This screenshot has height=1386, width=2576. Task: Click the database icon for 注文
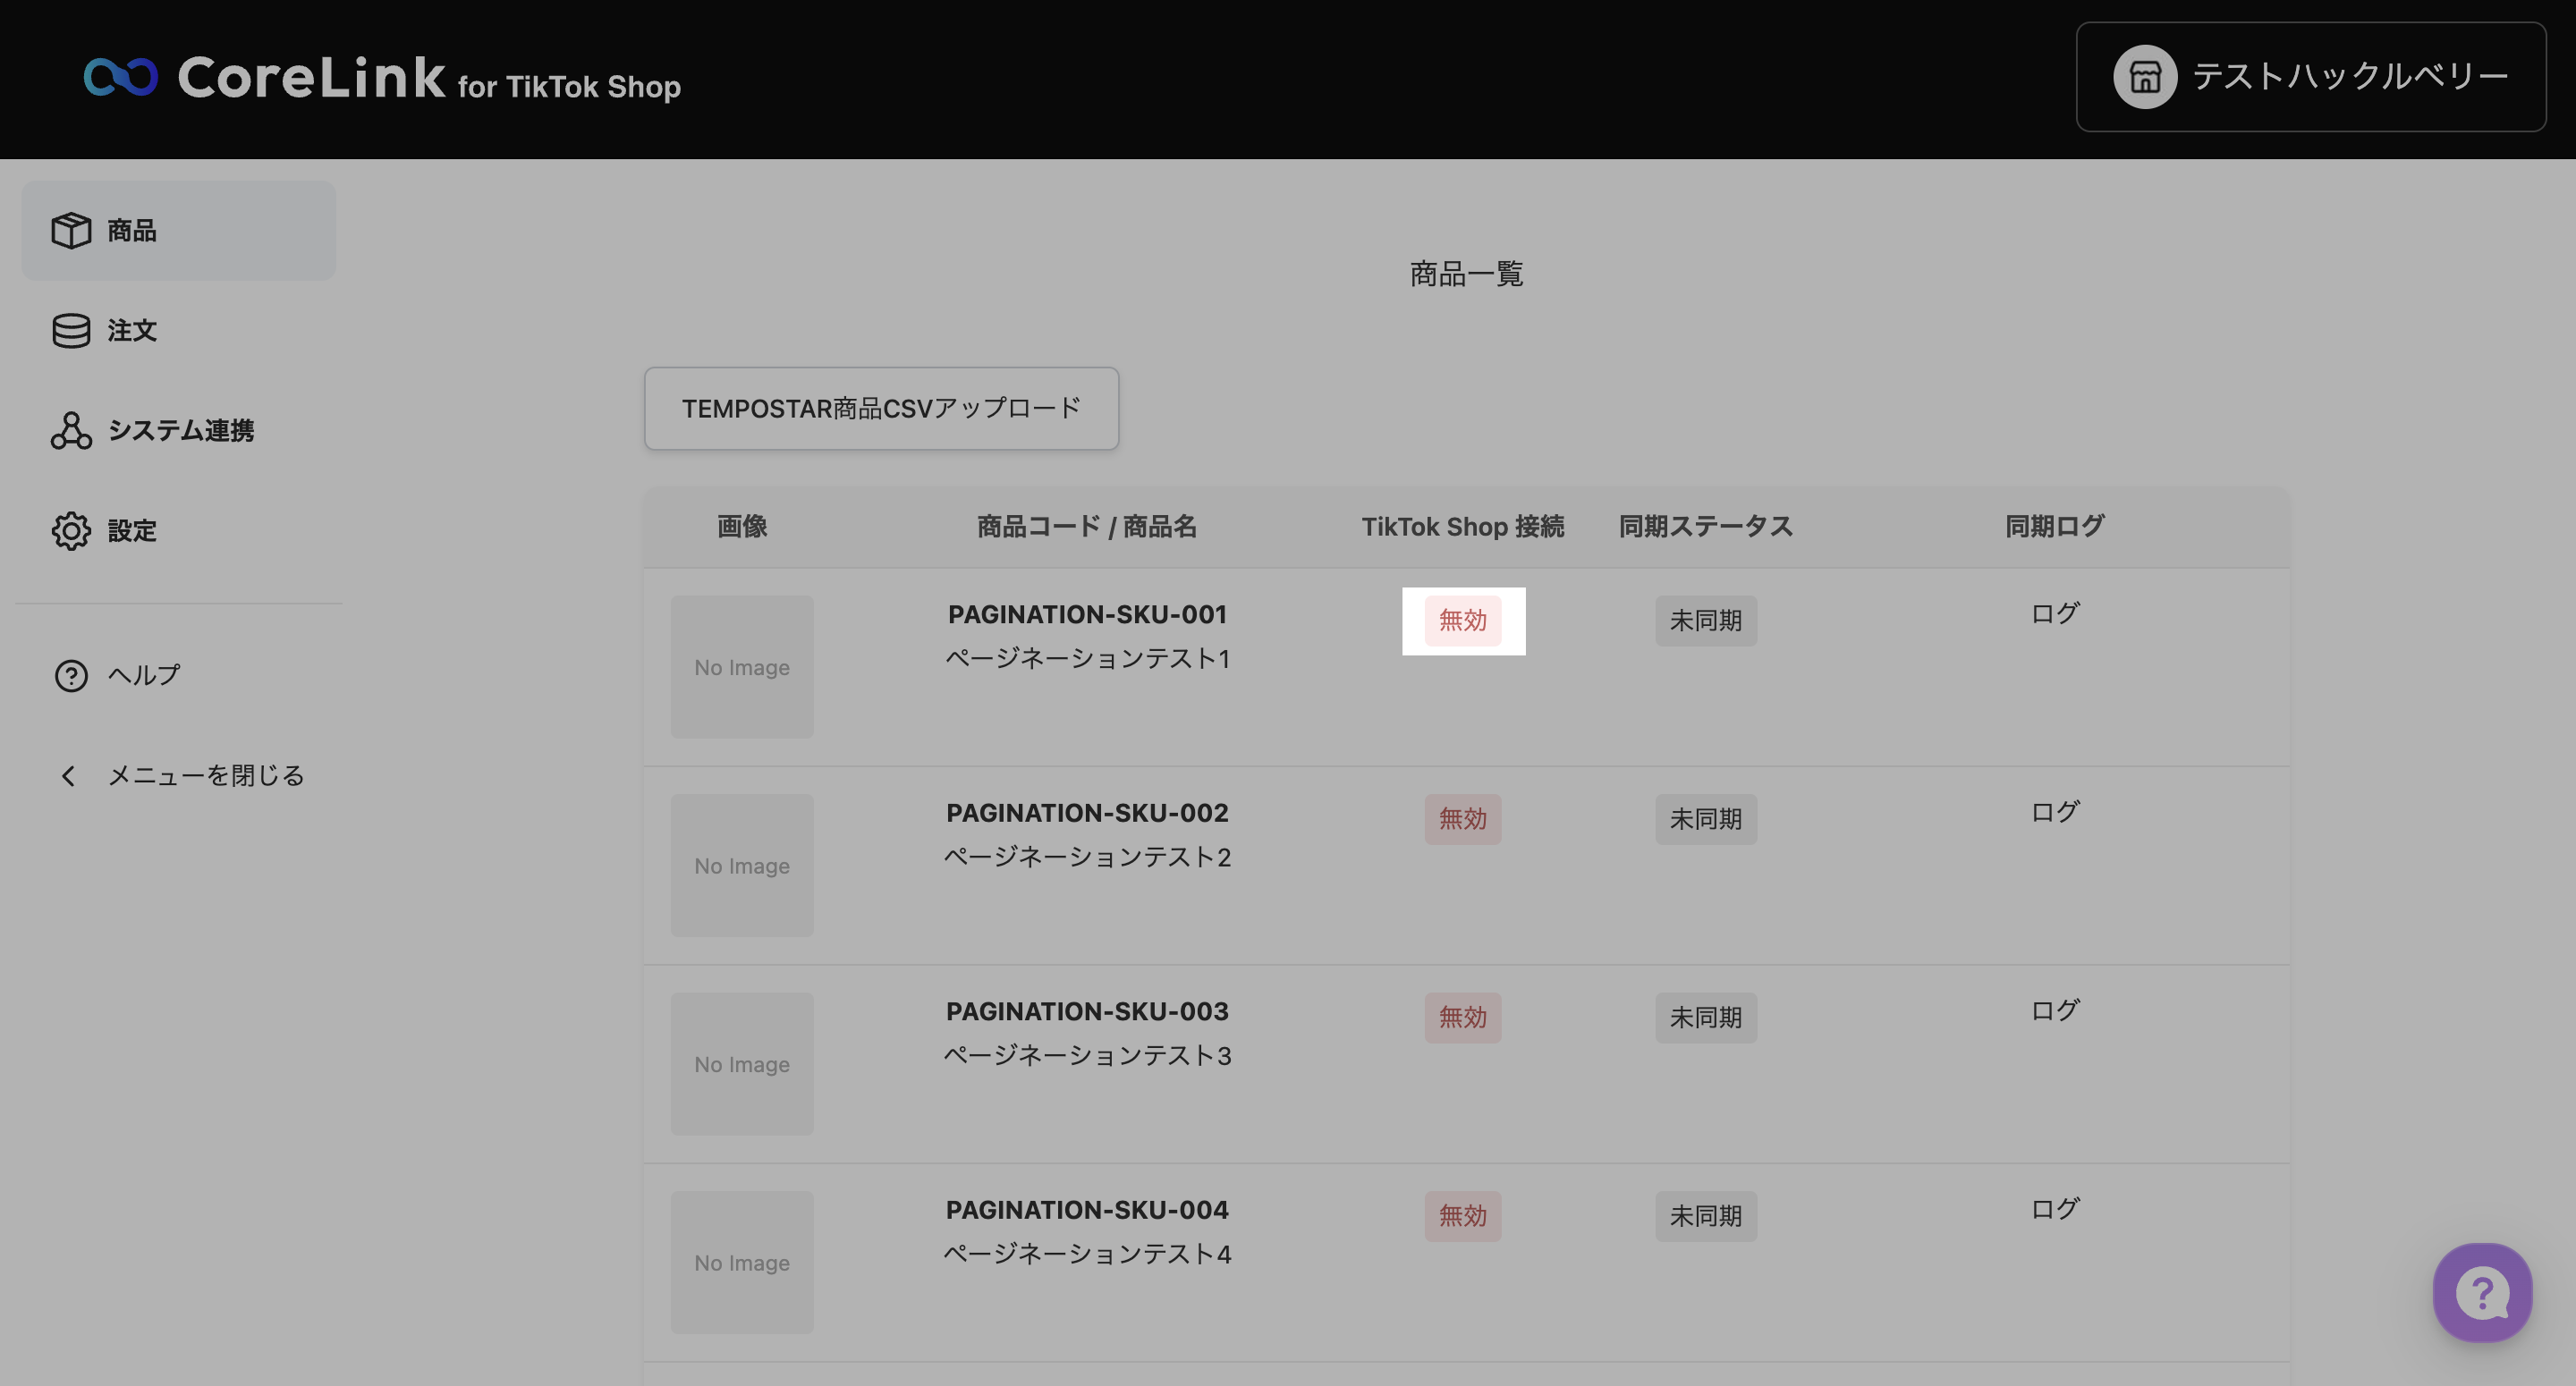tap(71, 331)
